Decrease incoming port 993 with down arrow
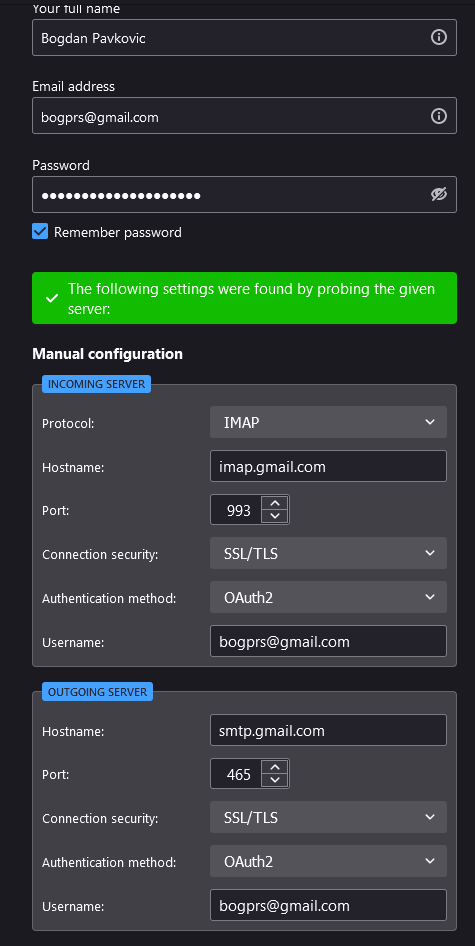This screenshot has width=475, height=946. click(275, 516)
